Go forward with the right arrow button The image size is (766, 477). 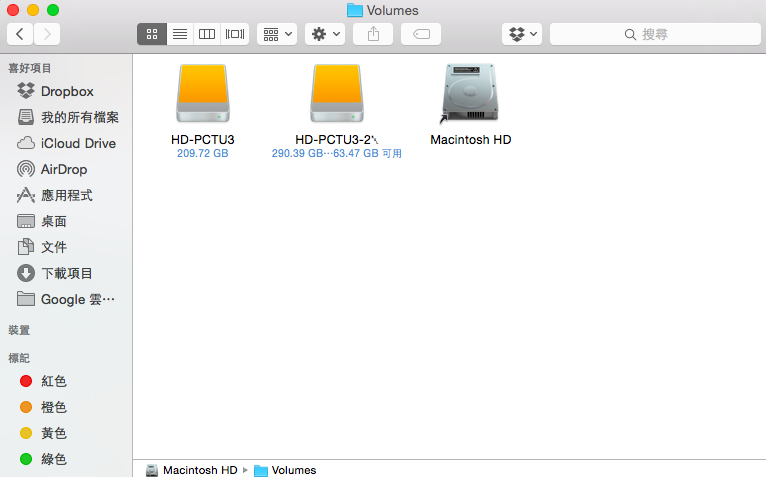(x=47, y=34)
